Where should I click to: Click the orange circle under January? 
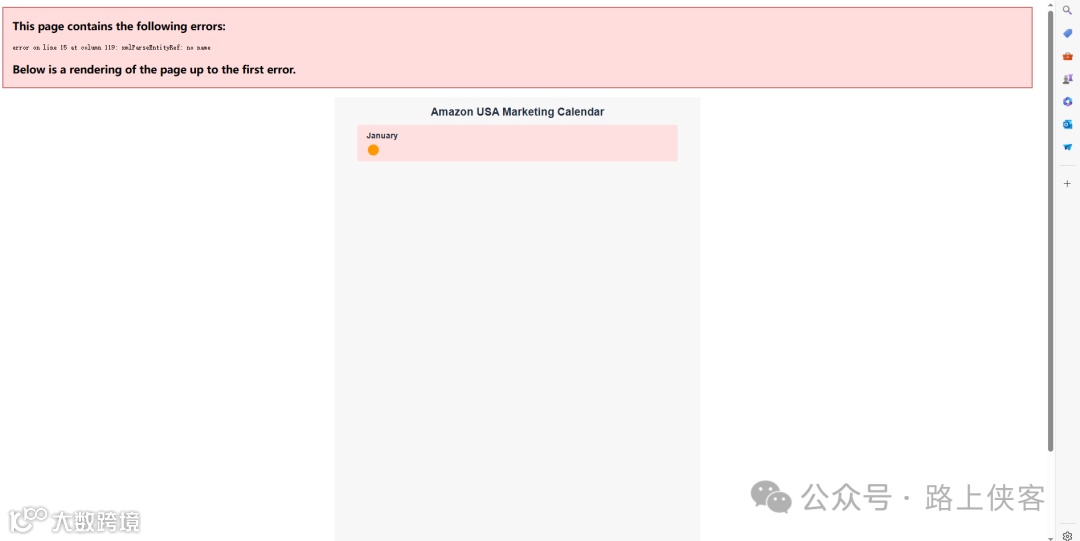pyautogui.click(x=373, y=150)
